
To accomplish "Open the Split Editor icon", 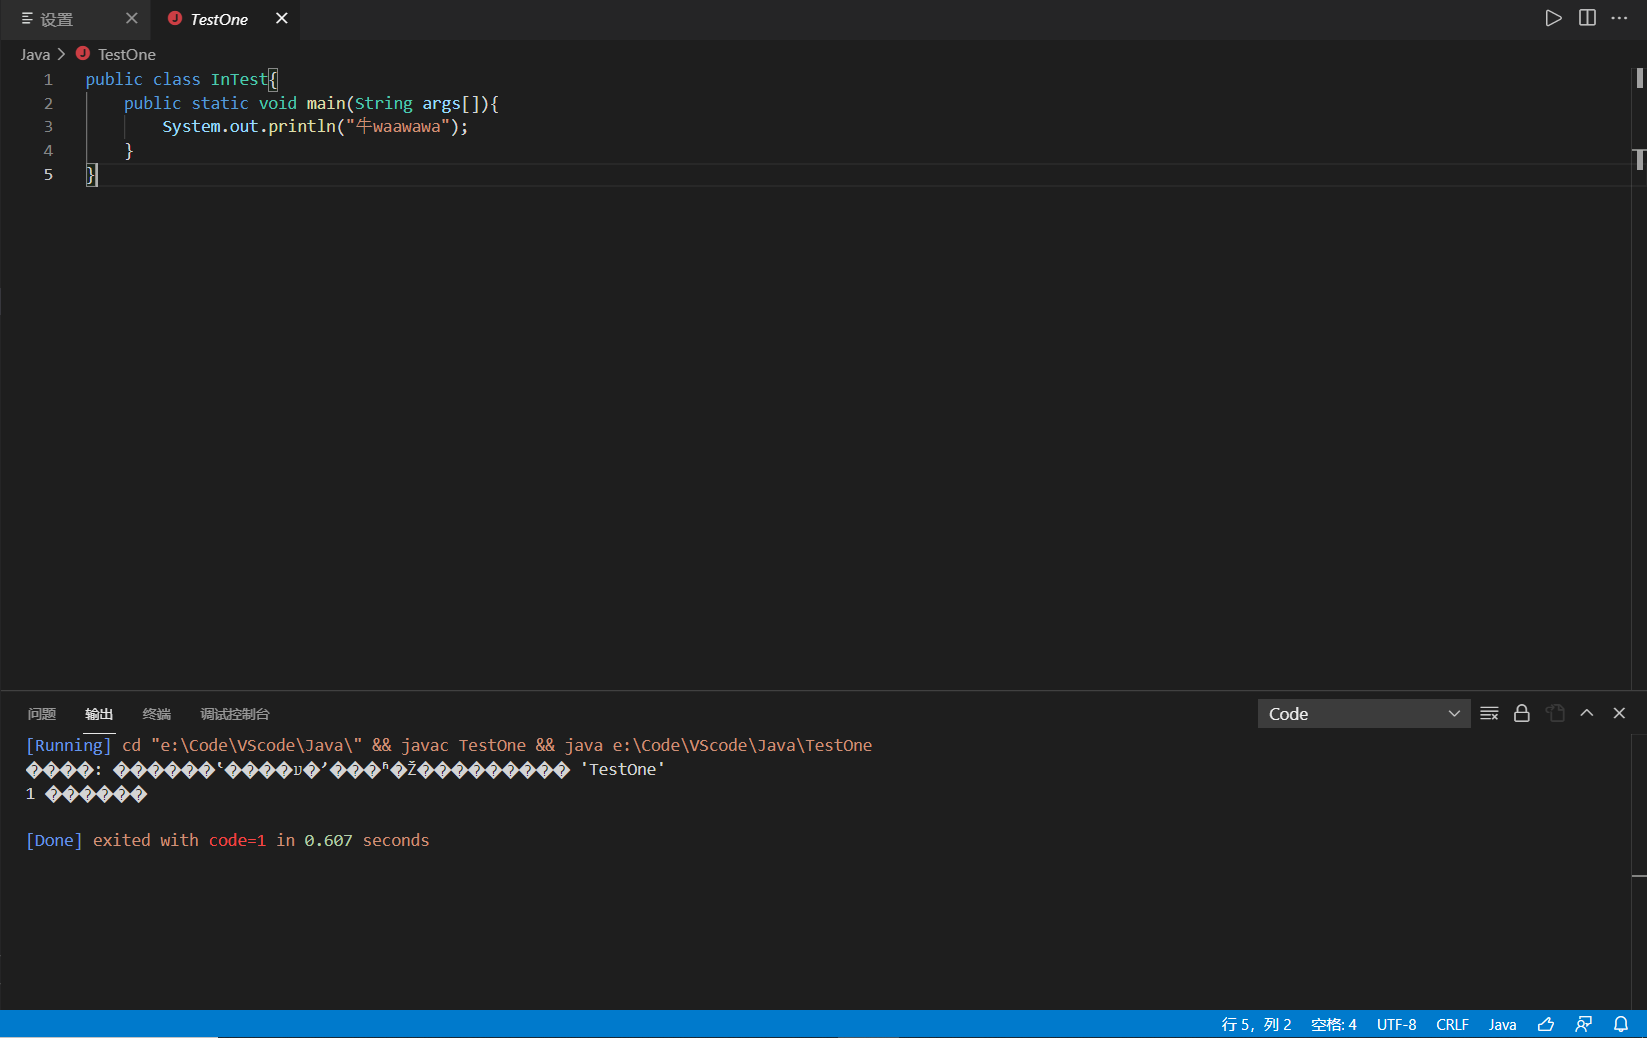I will [x=1587, y=17].
